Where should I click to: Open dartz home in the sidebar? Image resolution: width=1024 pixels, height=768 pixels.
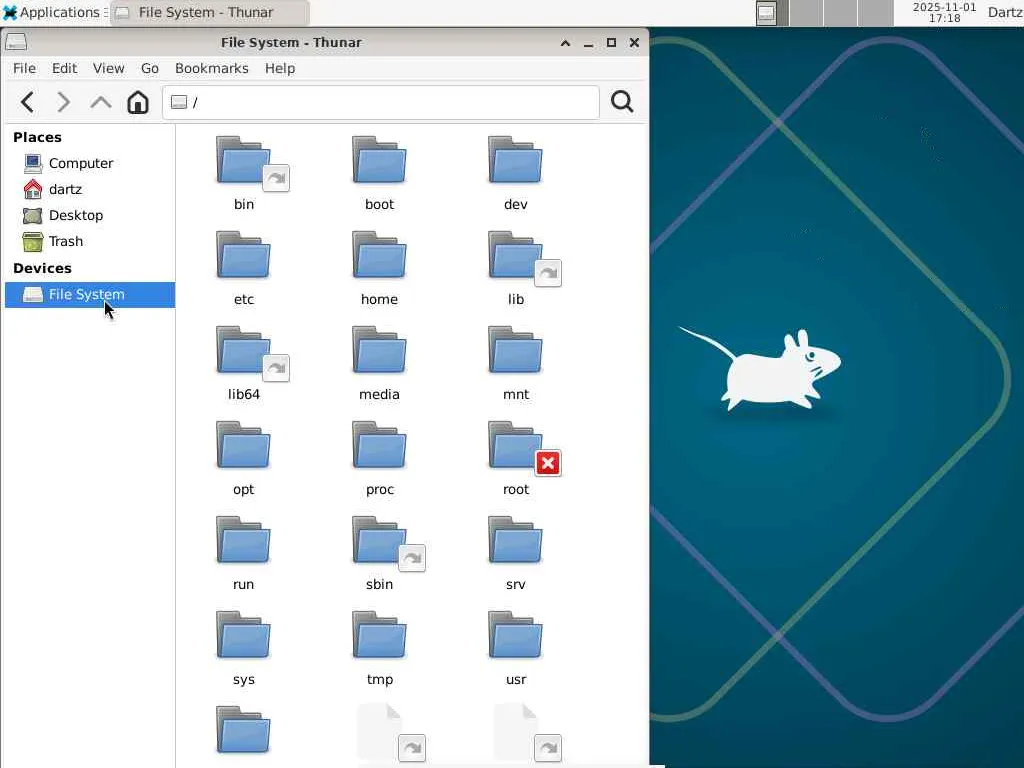tap(90, 189)
